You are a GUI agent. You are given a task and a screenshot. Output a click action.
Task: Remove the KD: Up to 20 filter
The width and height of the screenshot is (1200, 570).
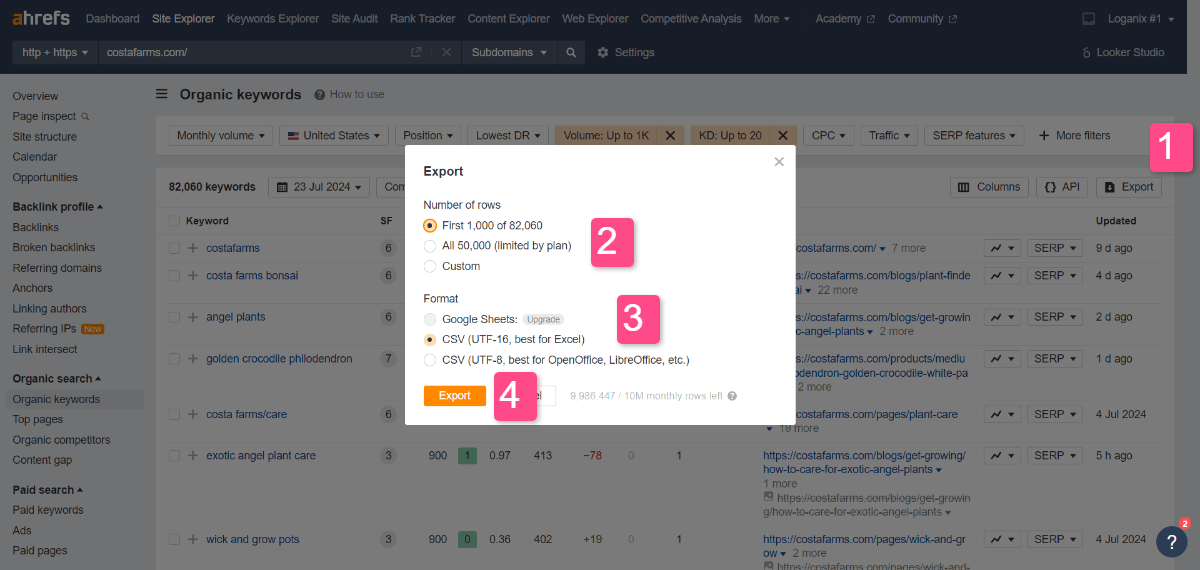point(783,135)
